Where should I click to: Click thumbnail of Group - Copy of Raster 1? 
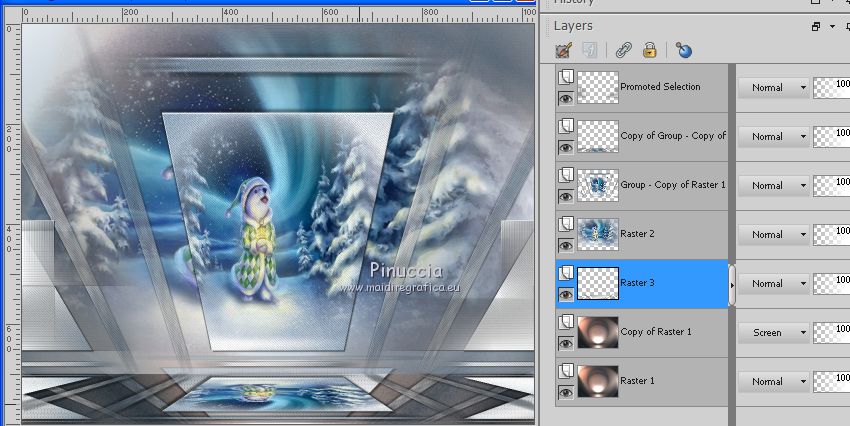(598, 185)
